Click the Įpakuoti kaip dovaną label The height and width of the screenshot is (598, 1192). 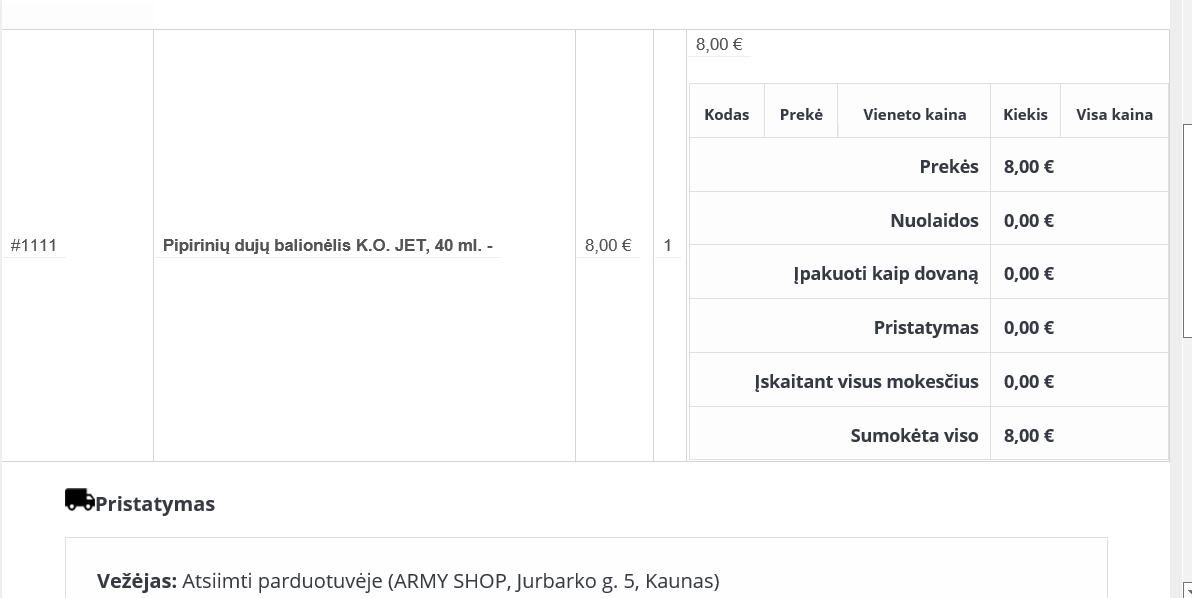pos(886,274)
